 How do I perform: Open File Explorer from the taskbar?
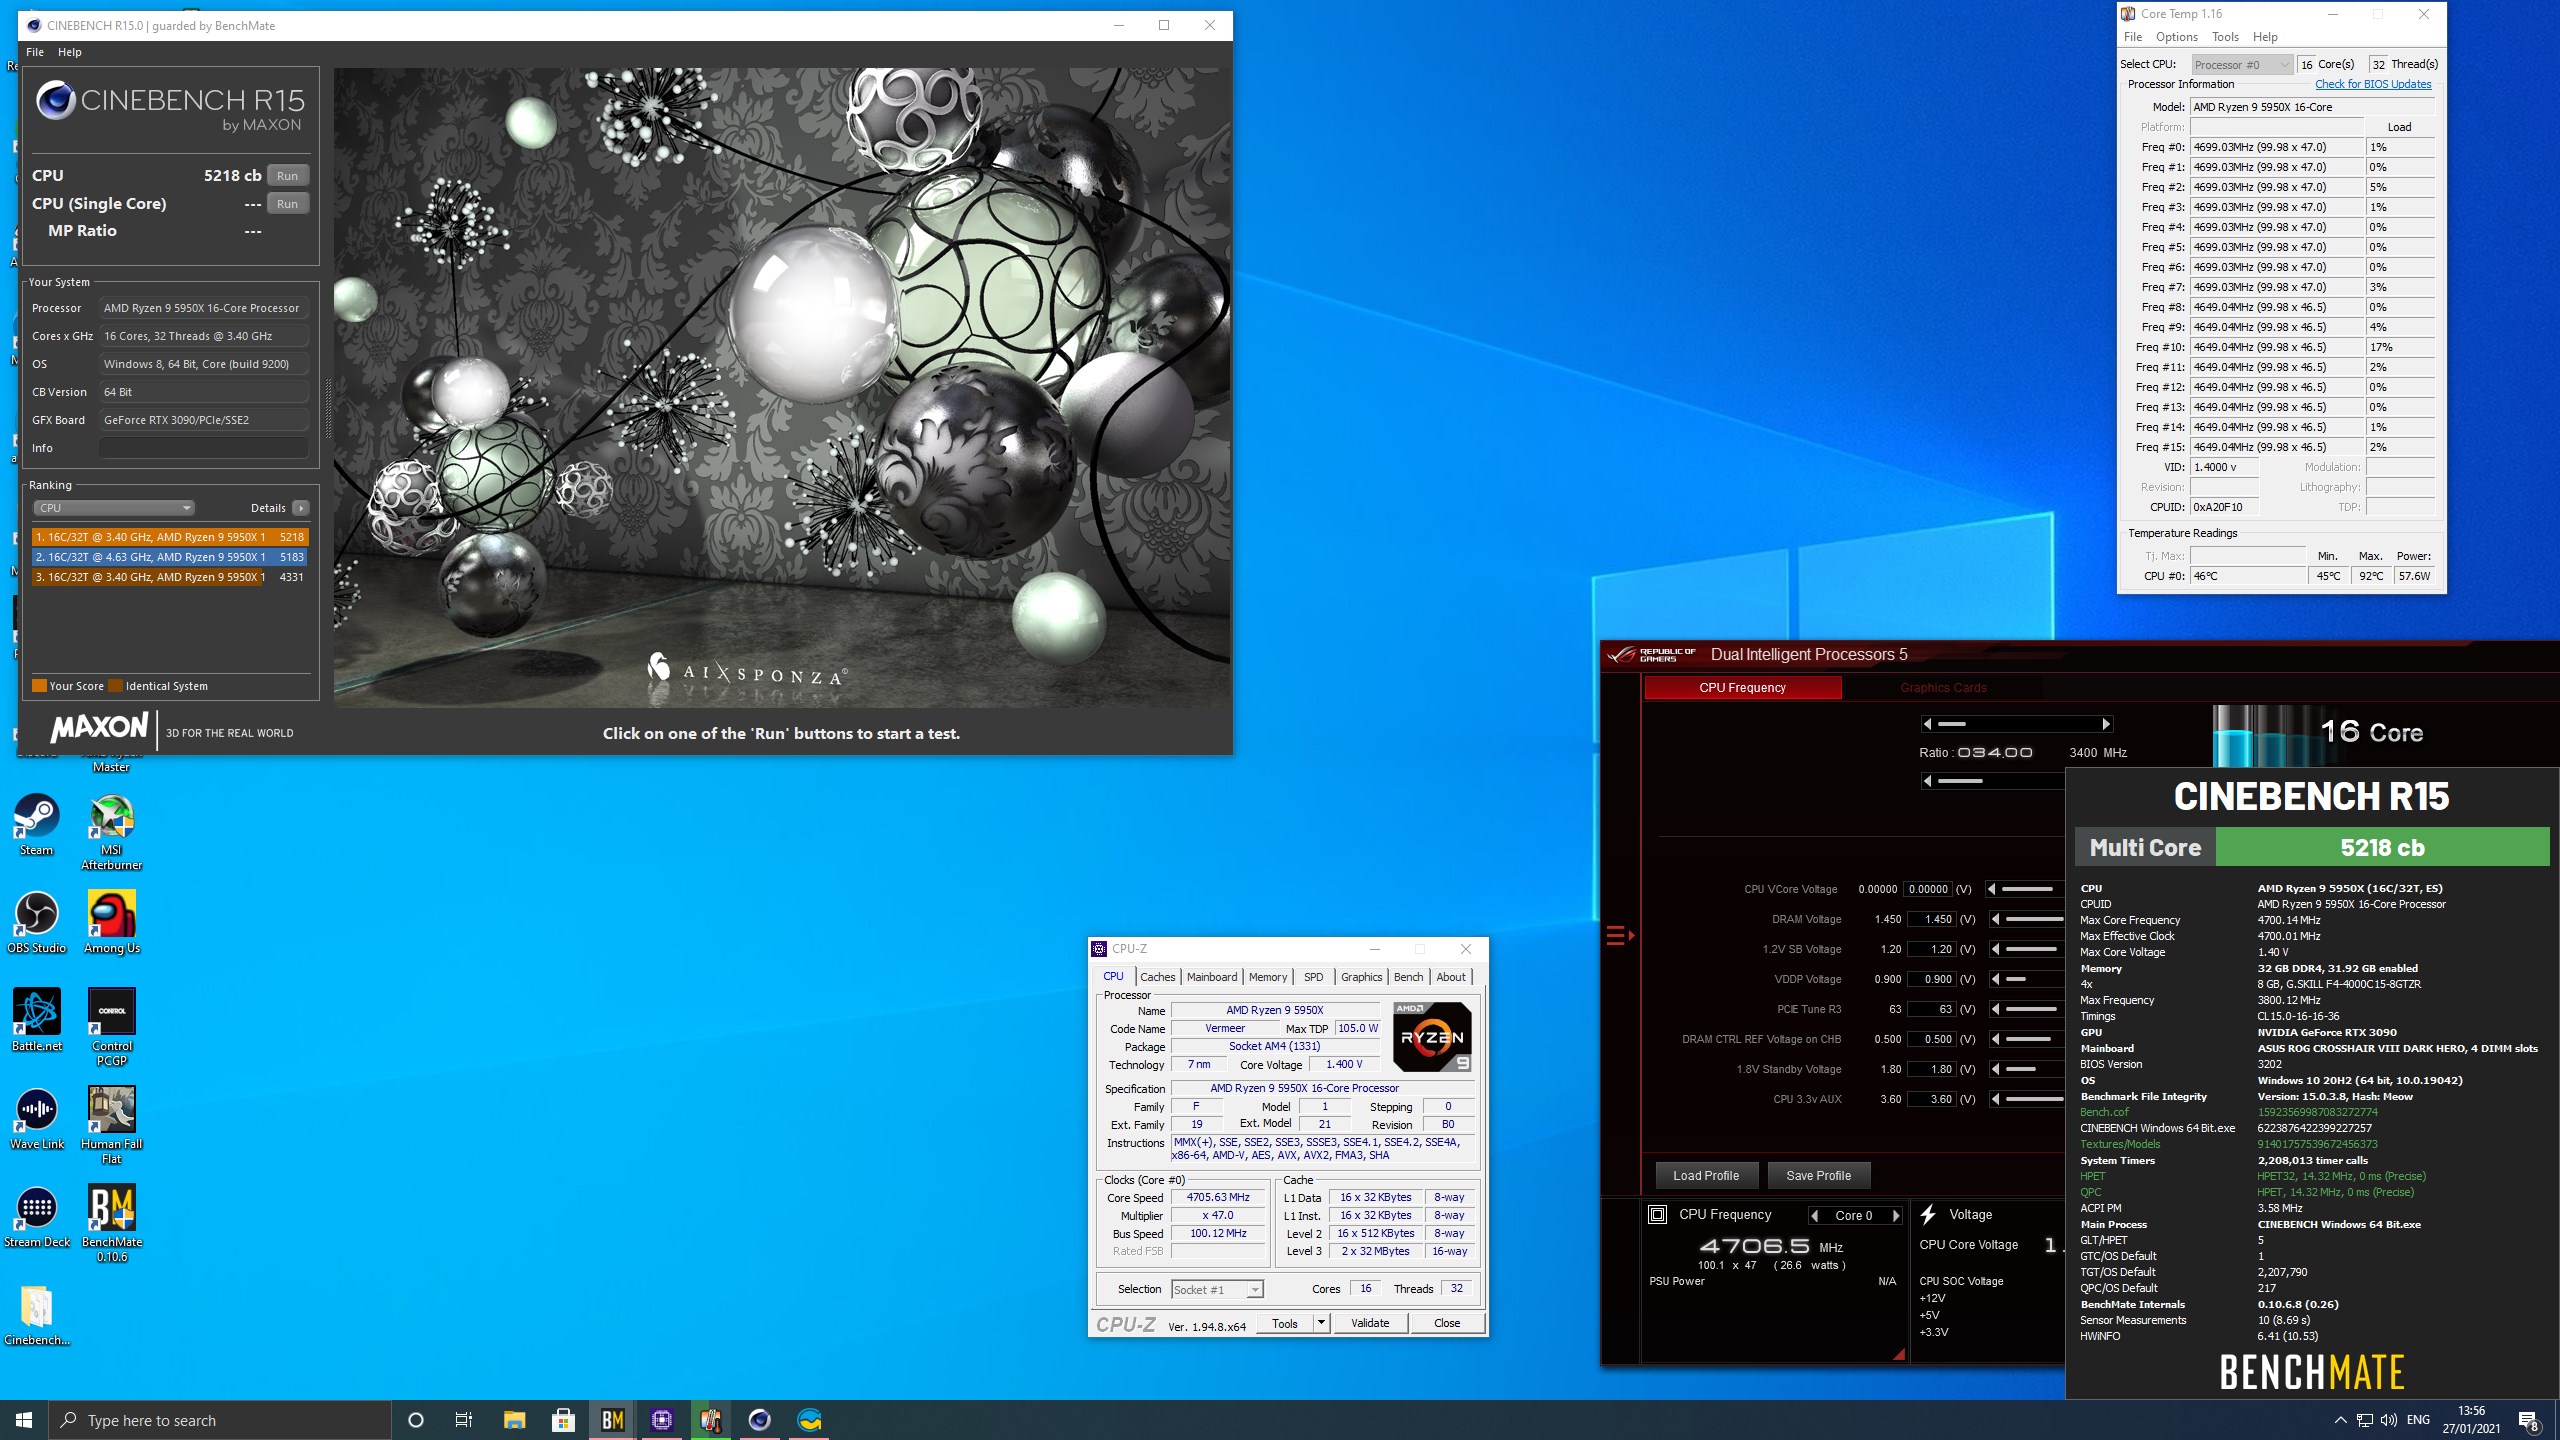(514, 1420)
